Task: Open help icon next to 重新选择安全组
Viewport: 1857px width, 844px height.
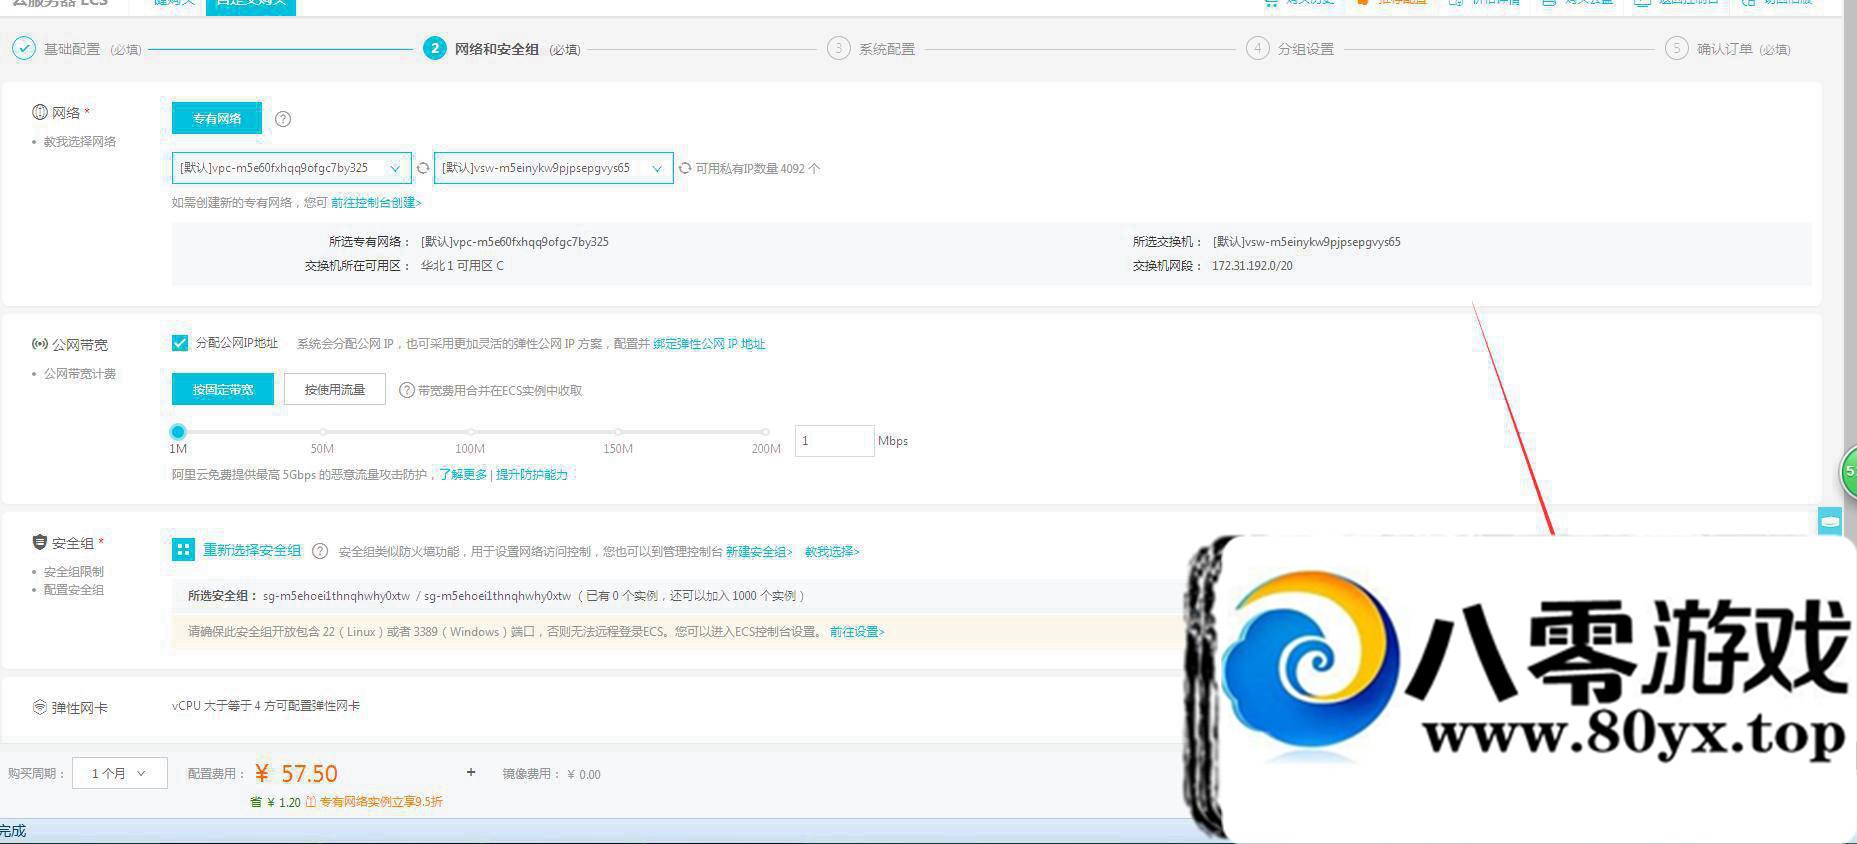Action: 320,551
